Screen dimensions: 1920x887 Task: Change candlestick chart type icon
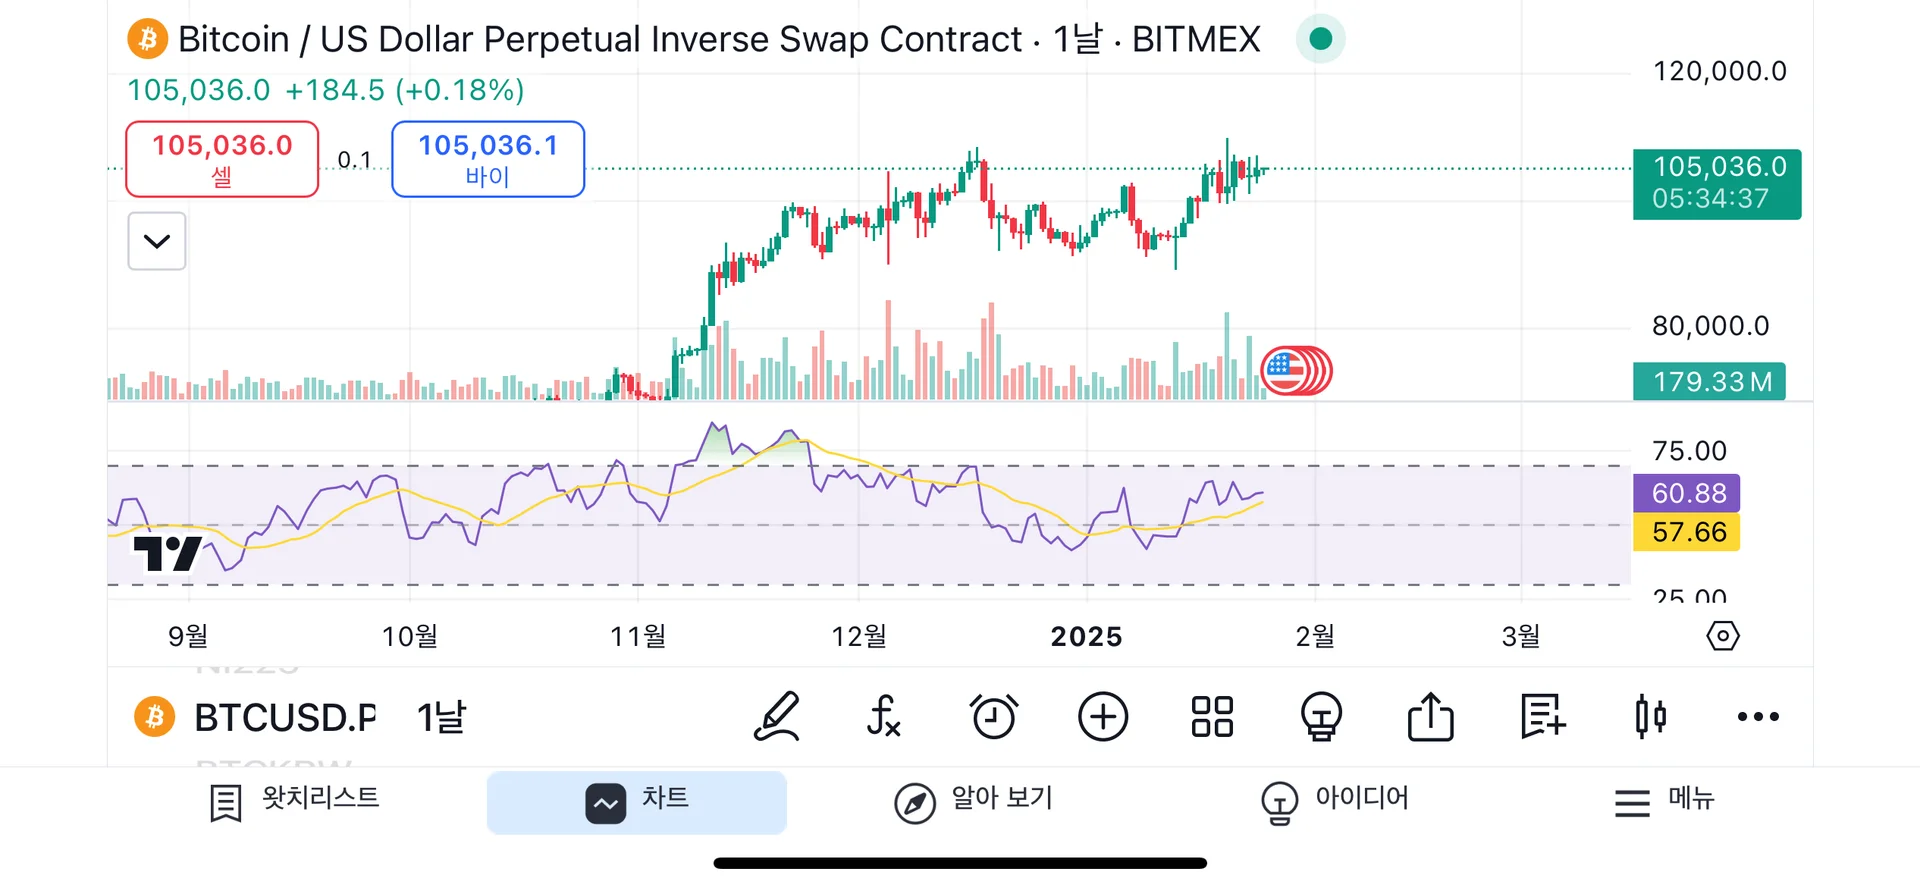coord(1651,717)
